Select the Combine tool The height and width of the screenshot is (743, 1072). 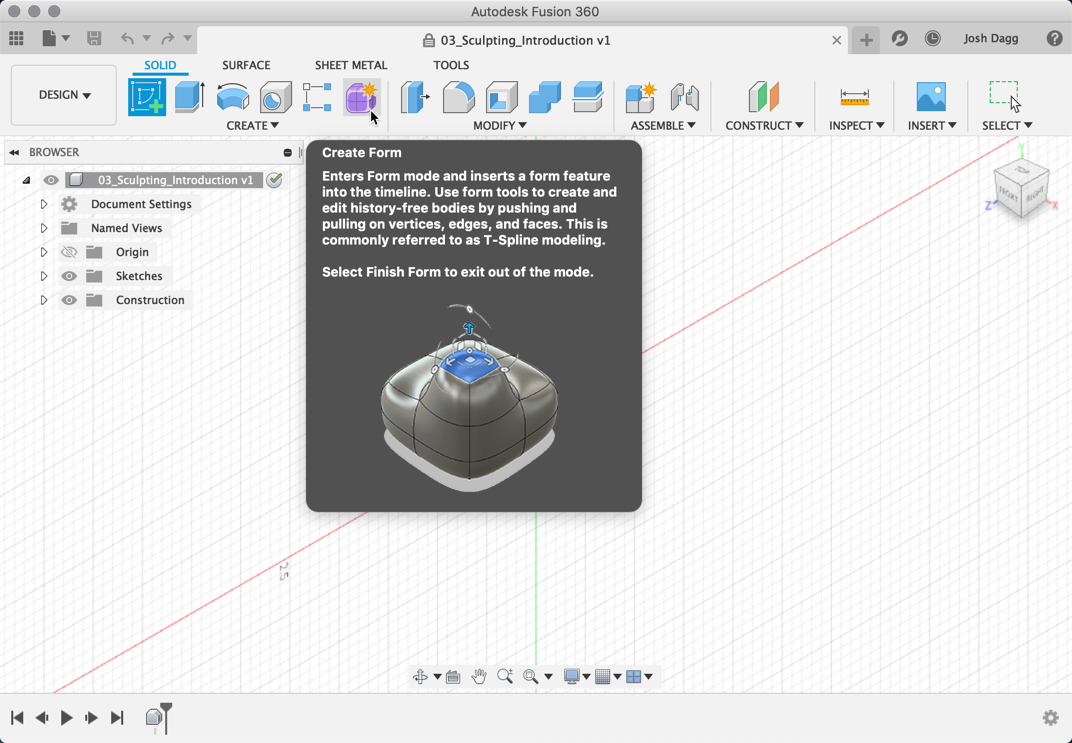pyautogui.click(x=544, y=97)
